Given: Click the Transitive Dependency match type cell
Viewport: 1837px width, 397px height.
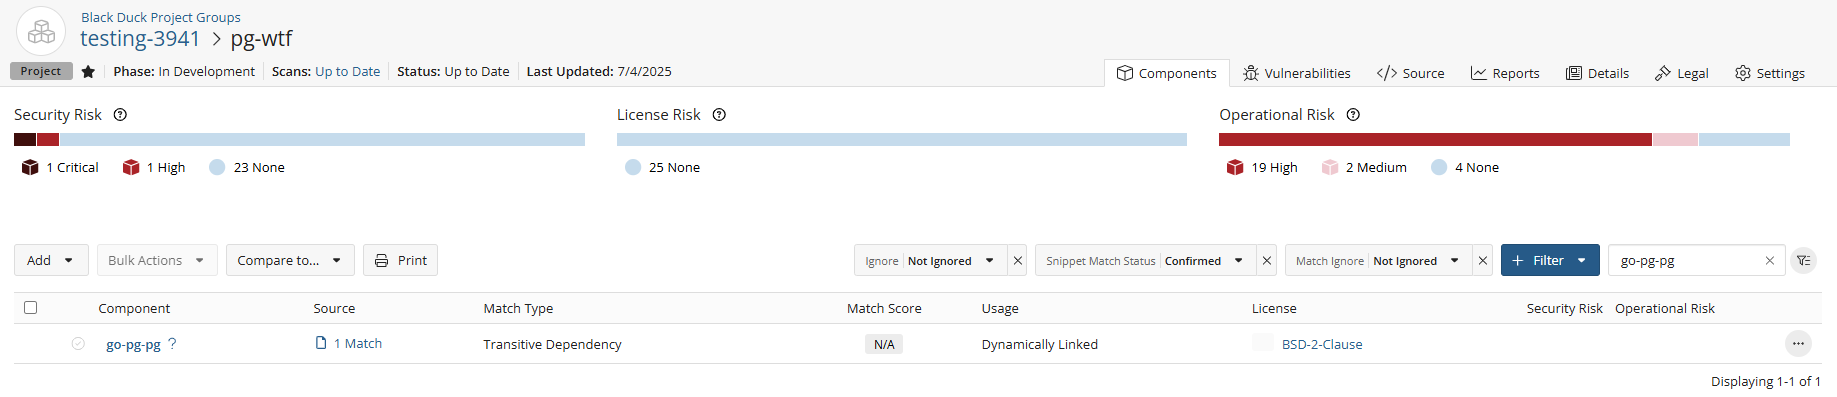Looking at the screenshot, I should click(552, 344).
